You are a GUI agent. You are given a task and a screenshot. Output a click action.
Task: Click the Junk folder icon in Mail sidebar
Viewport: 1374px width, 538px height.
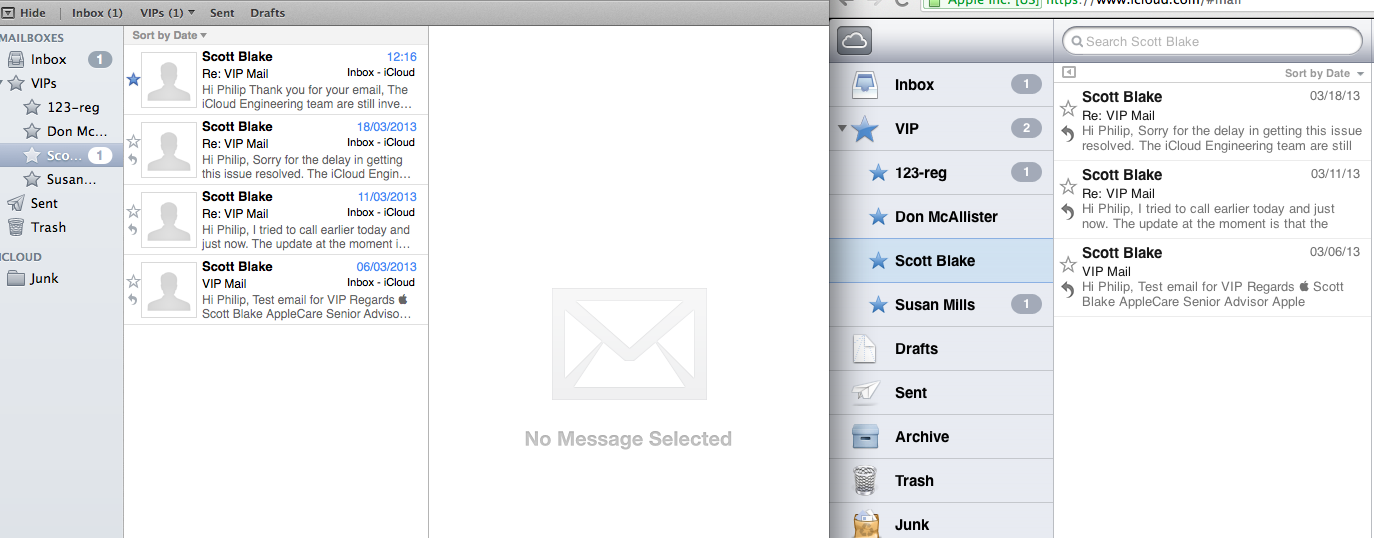(16, 278)
